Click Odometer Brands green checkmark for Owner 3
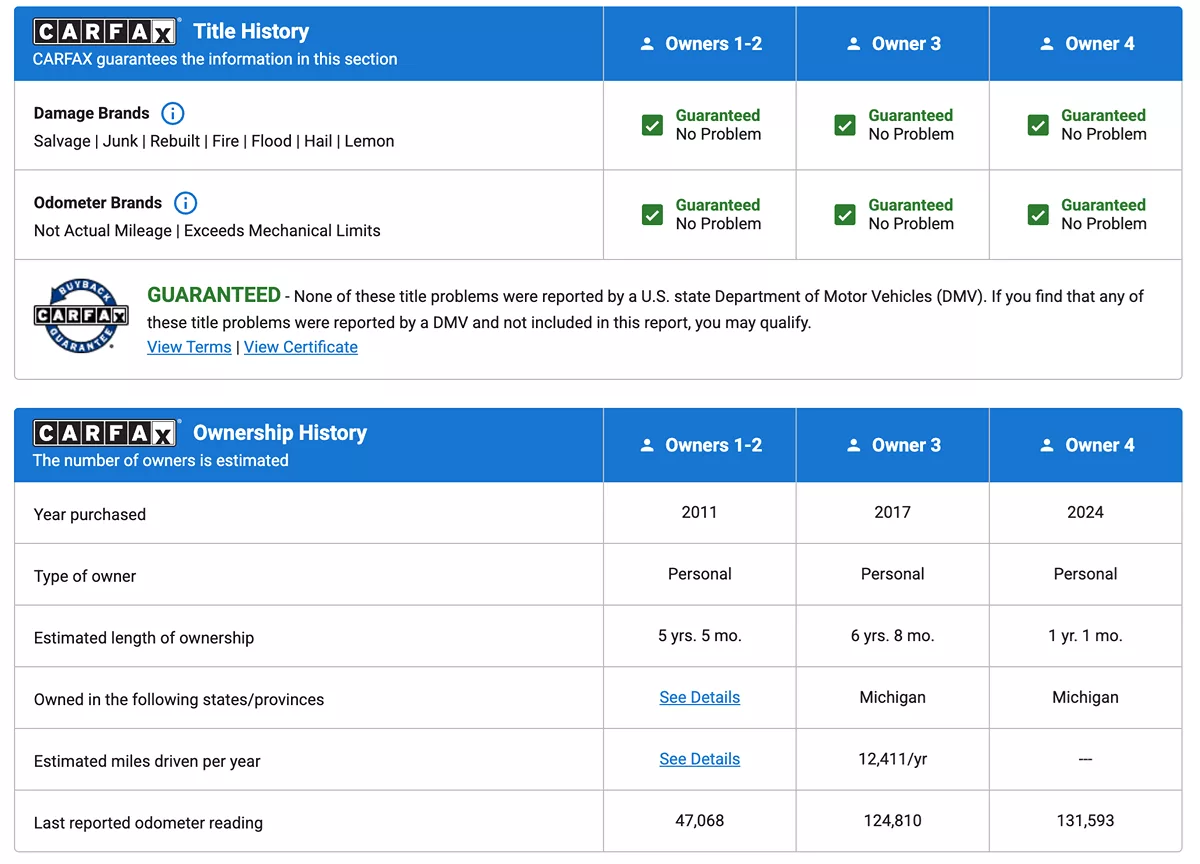Image resolution: width=1200 pixels, height=864 pixels. click(845, 214)
